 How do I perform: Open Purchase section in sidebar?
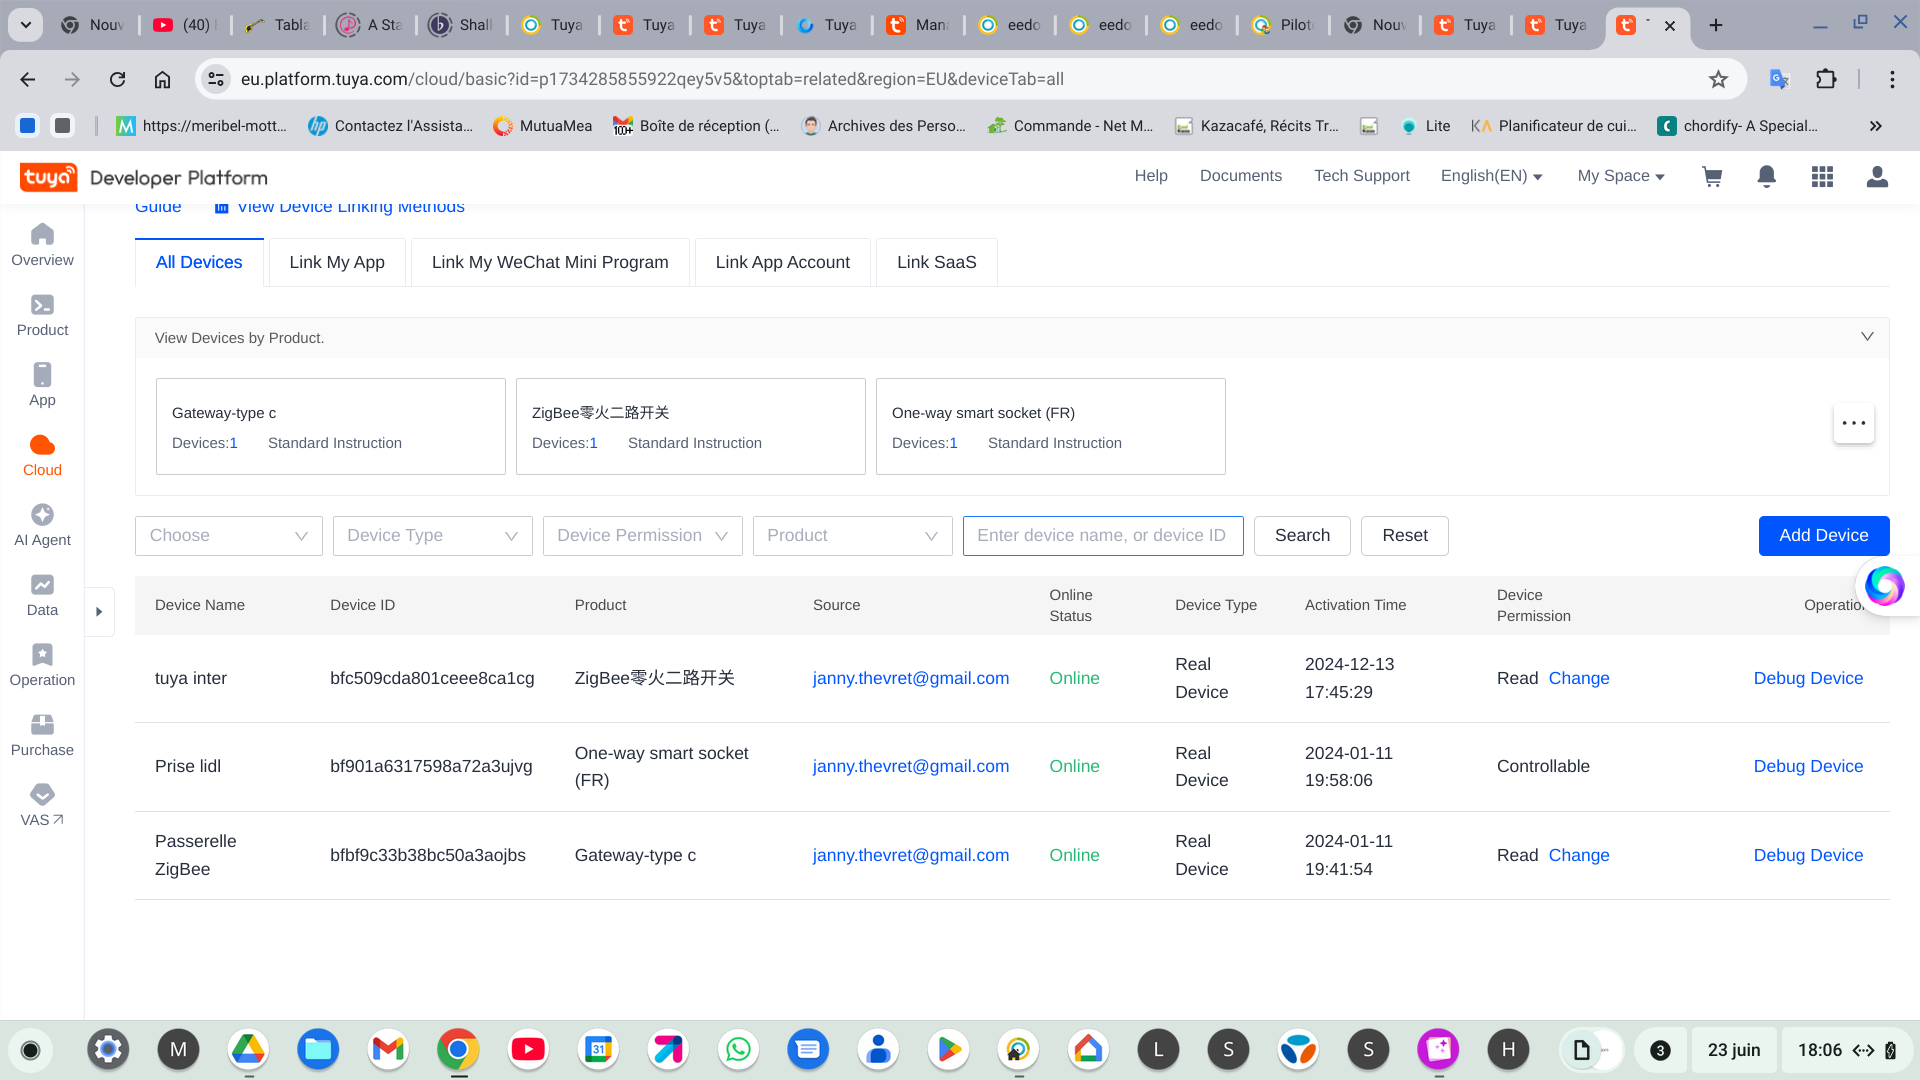coord(42,735)
